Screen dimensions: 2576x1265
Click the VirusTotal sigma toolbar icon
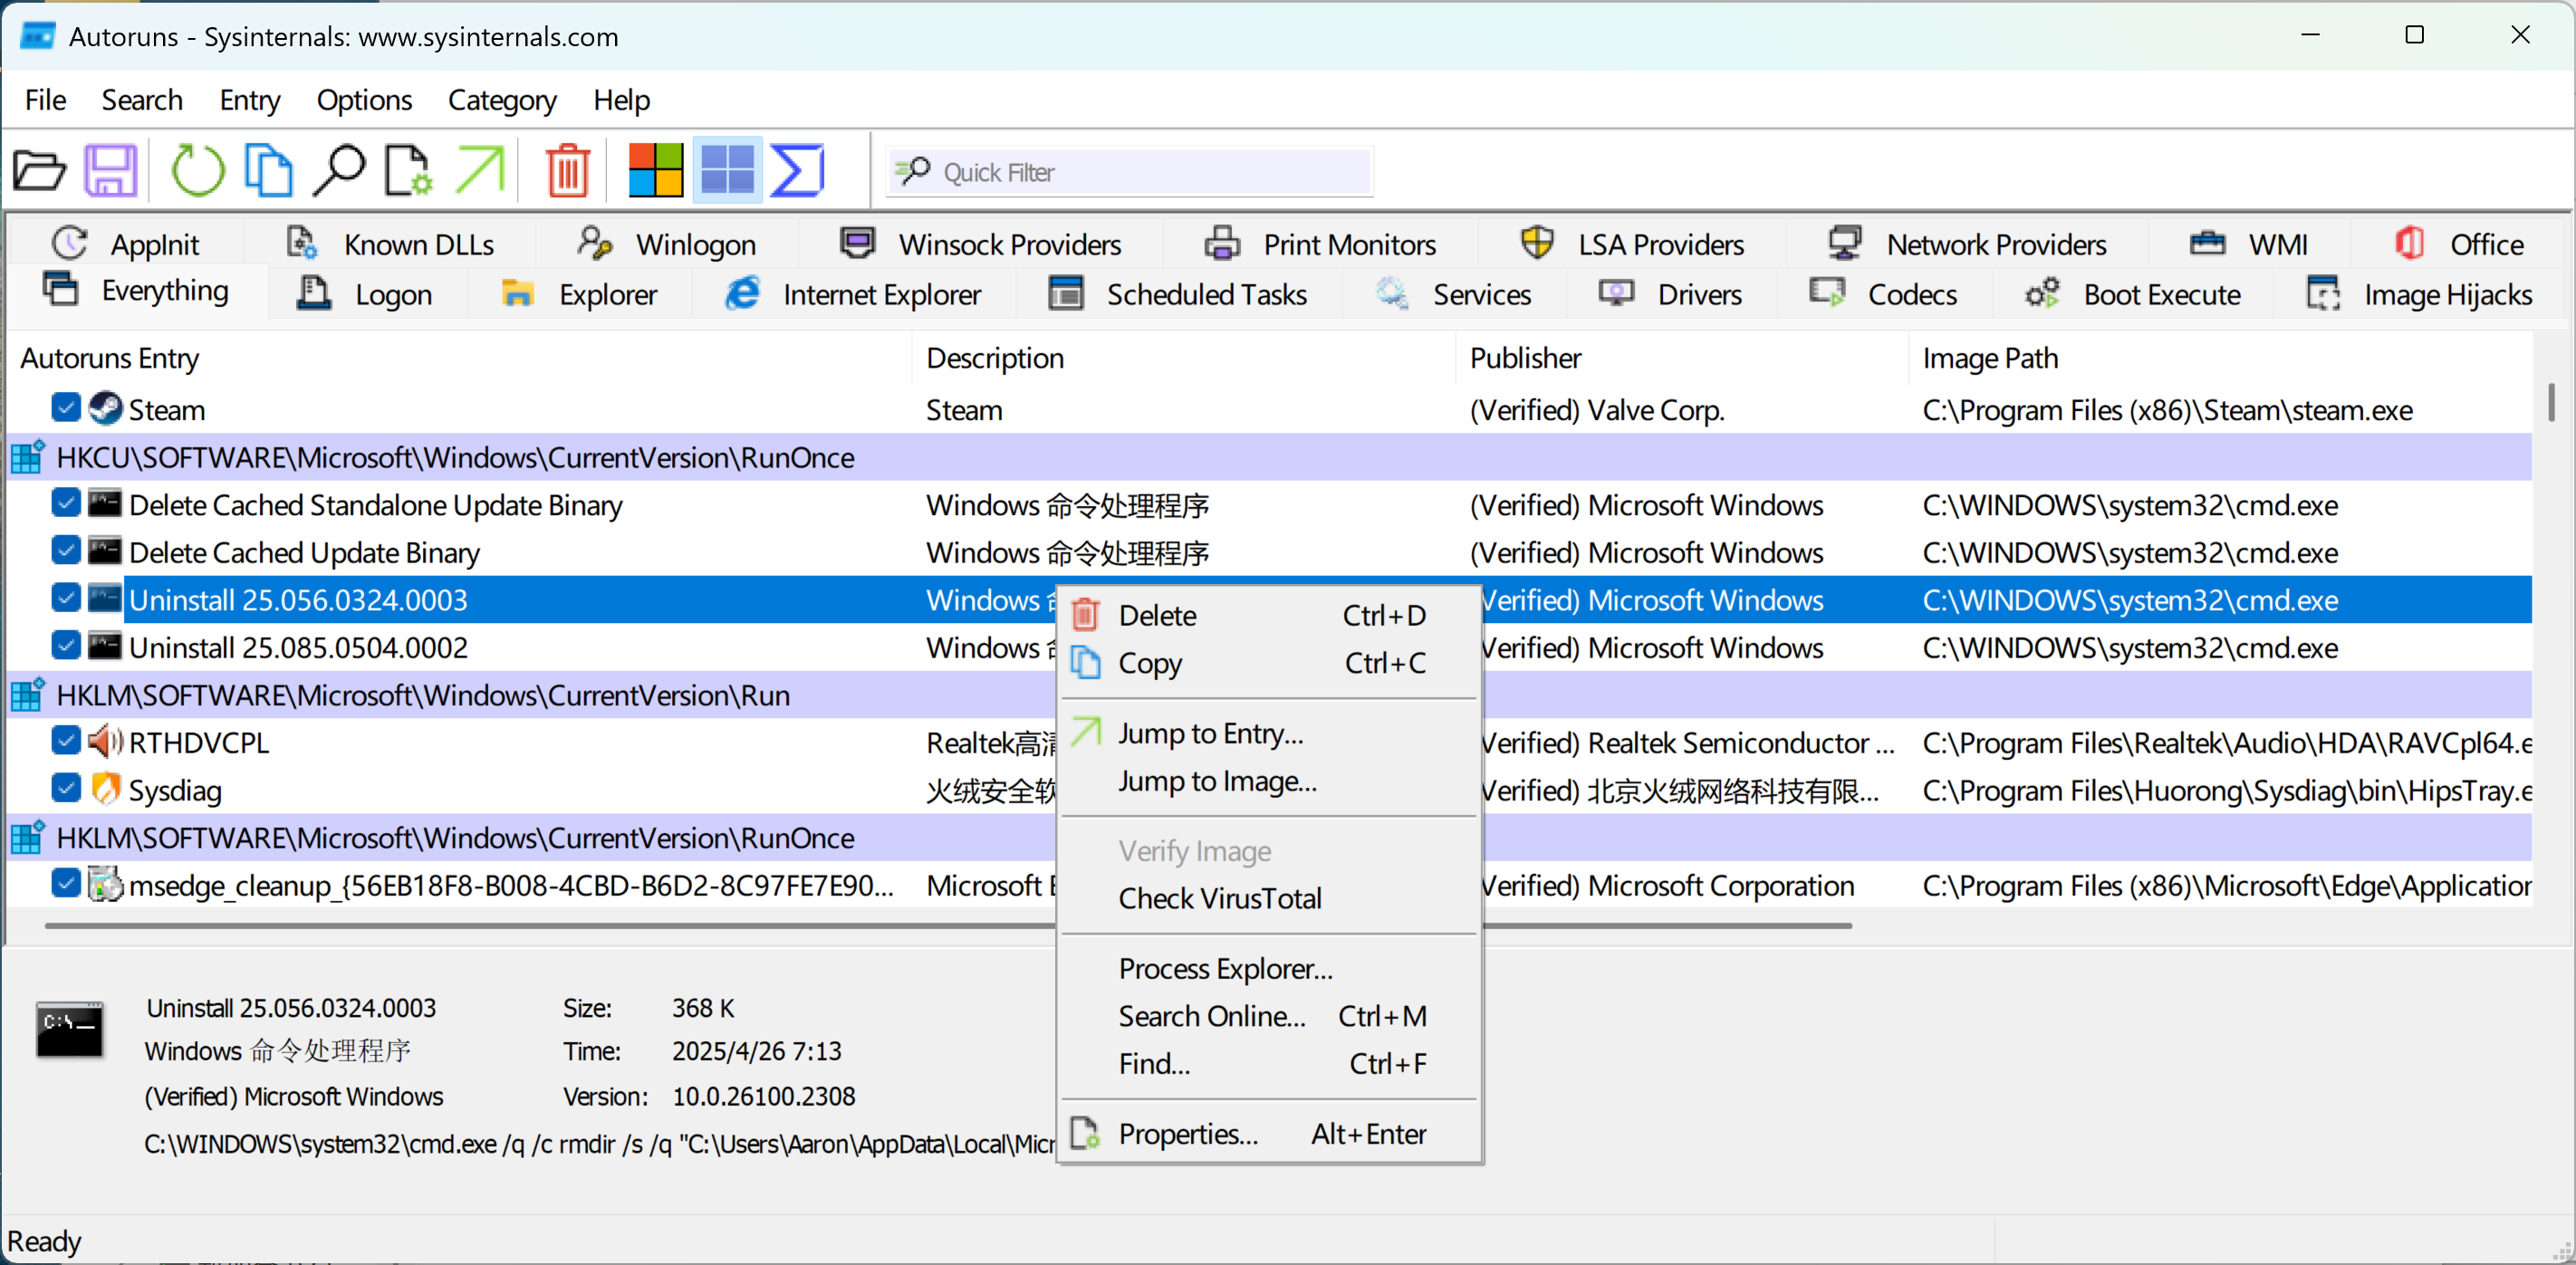pos(798,170)
